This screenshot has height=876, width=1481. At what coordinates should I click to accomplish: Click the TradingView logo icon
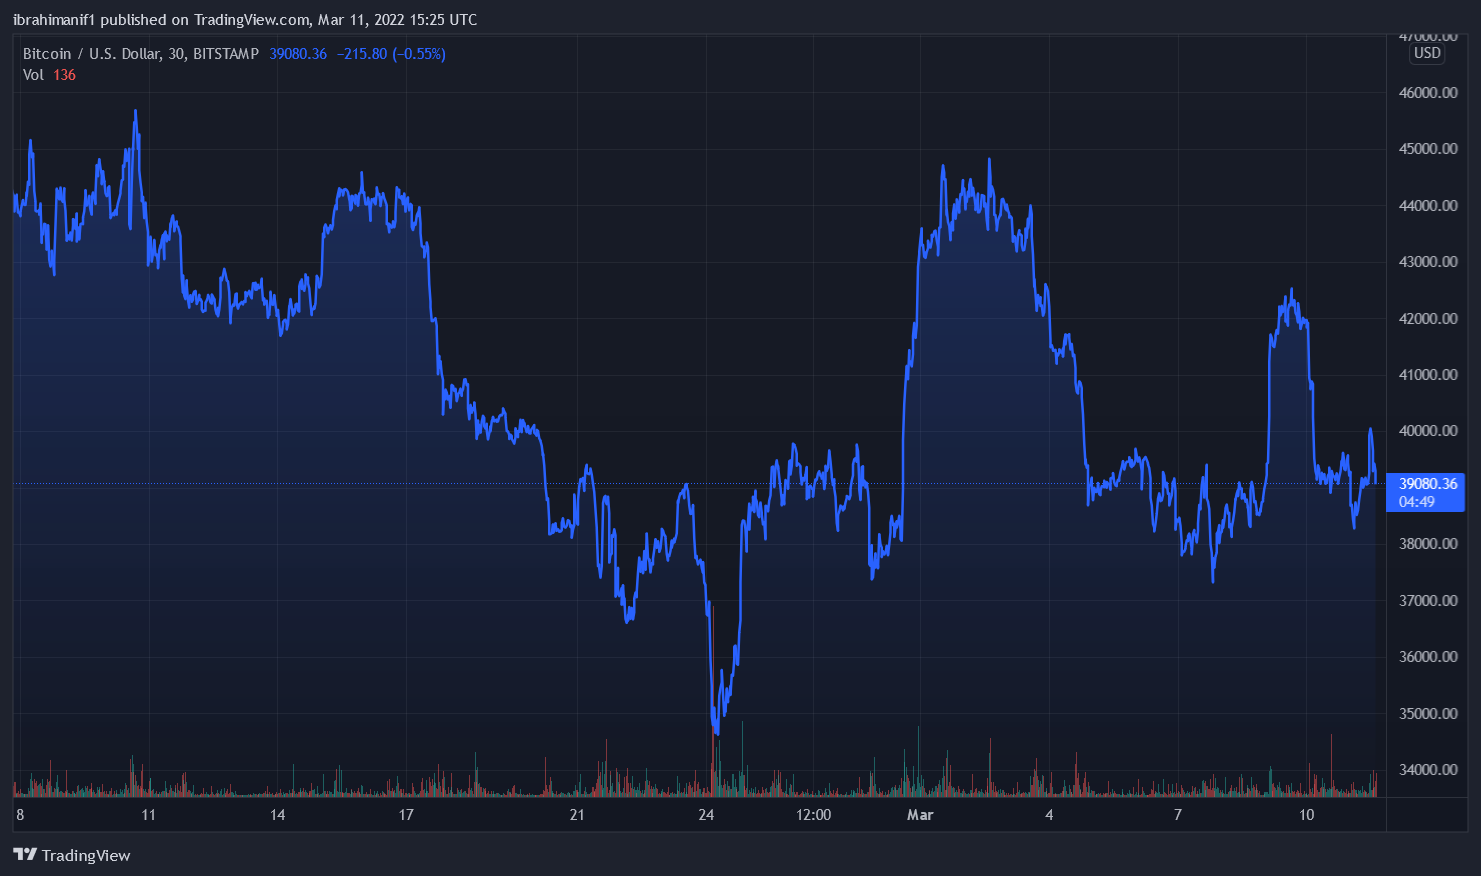tap(25, 855)
